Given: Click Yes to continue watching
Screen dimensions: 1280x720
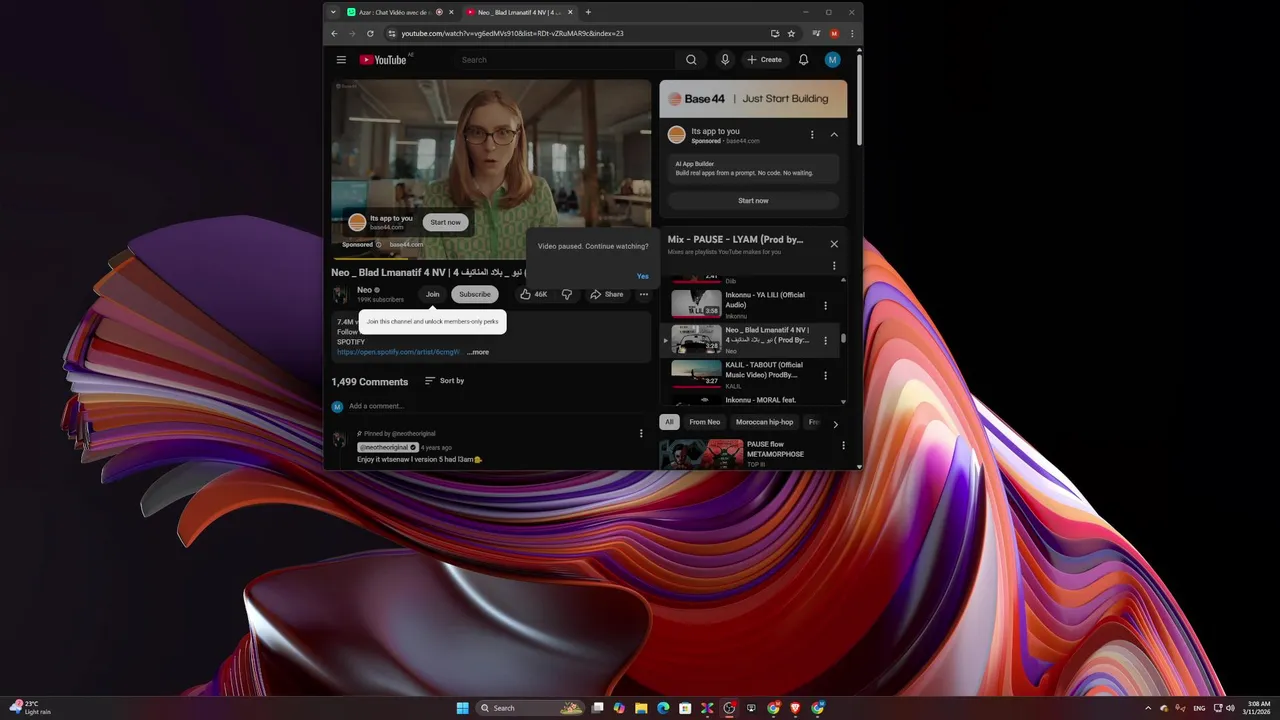Looking at the screenshot, I should pos(643,276).
